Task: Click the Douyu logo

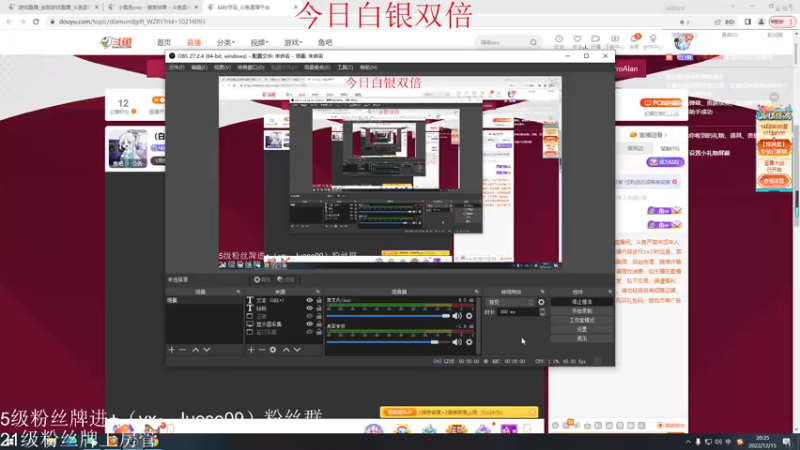Action: coord(116,42)
